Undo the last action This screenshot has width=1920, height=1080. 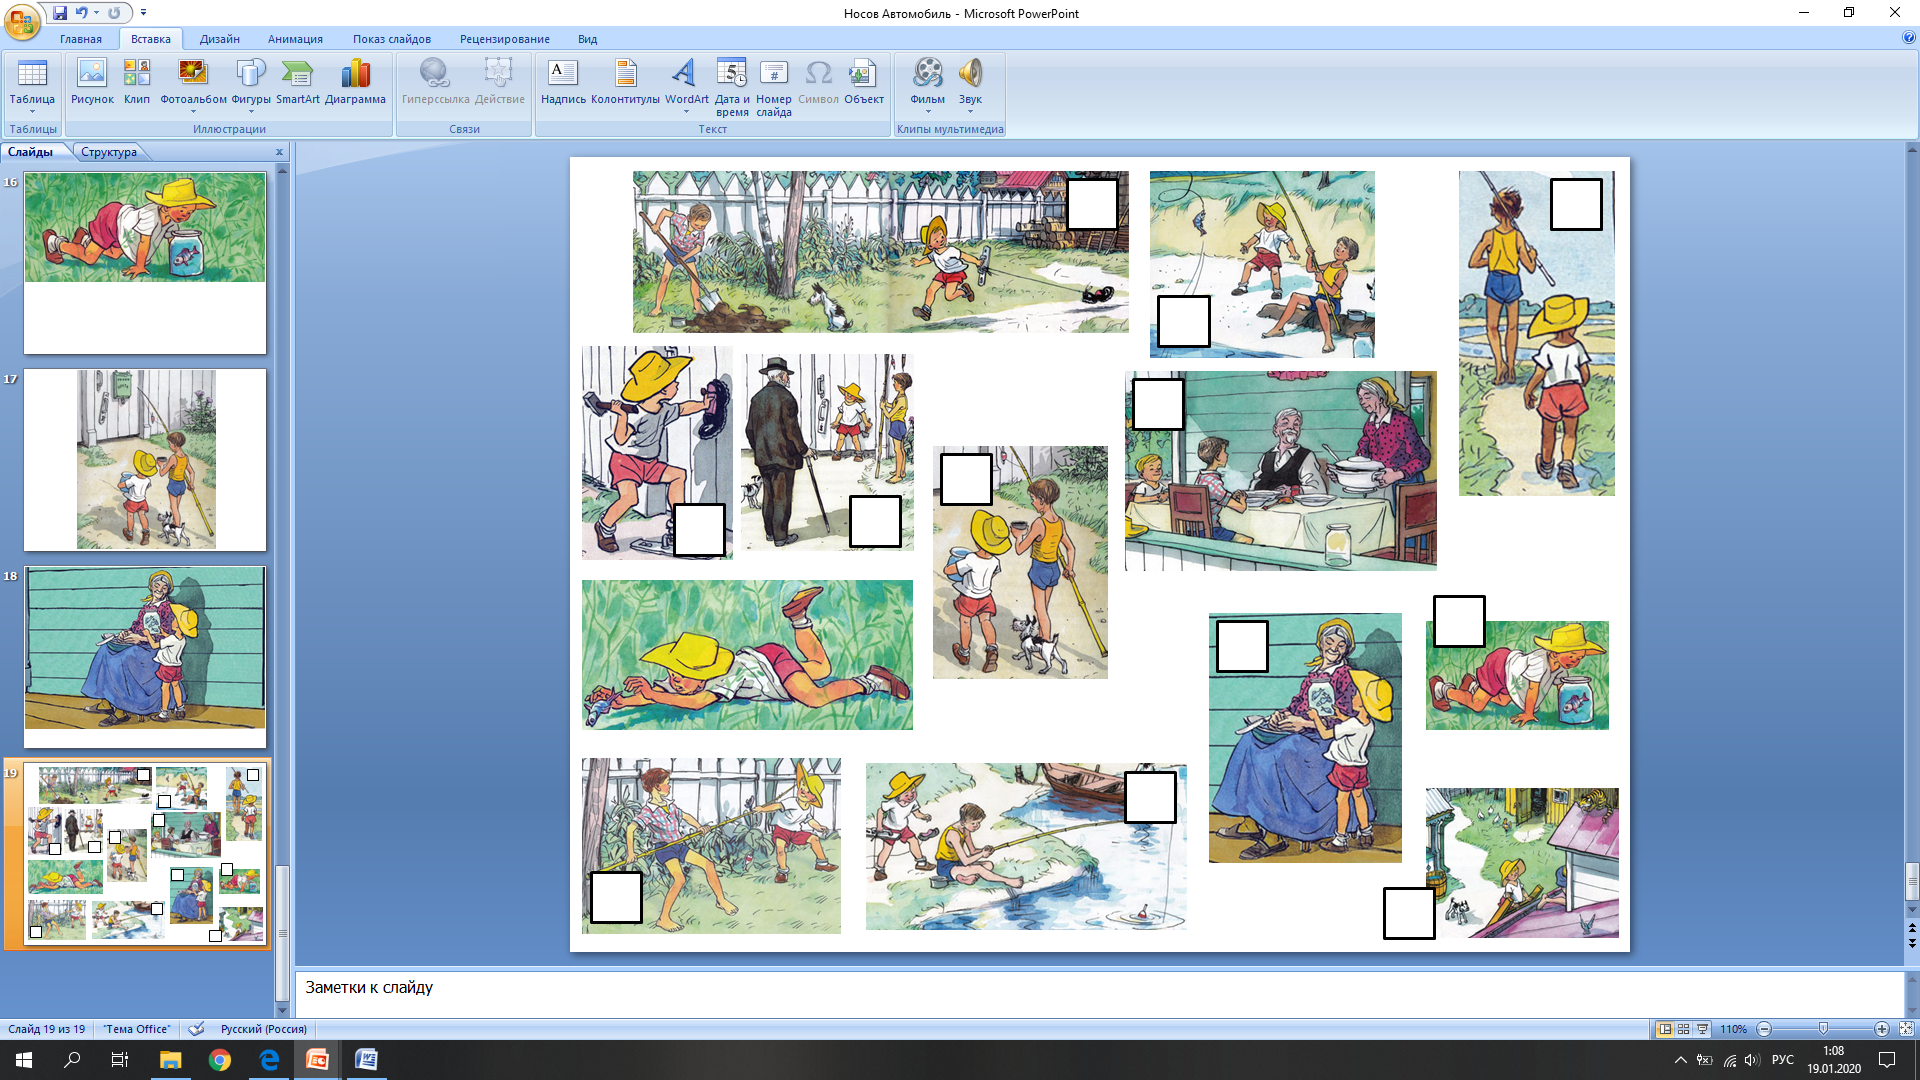[x=81, y=13]
